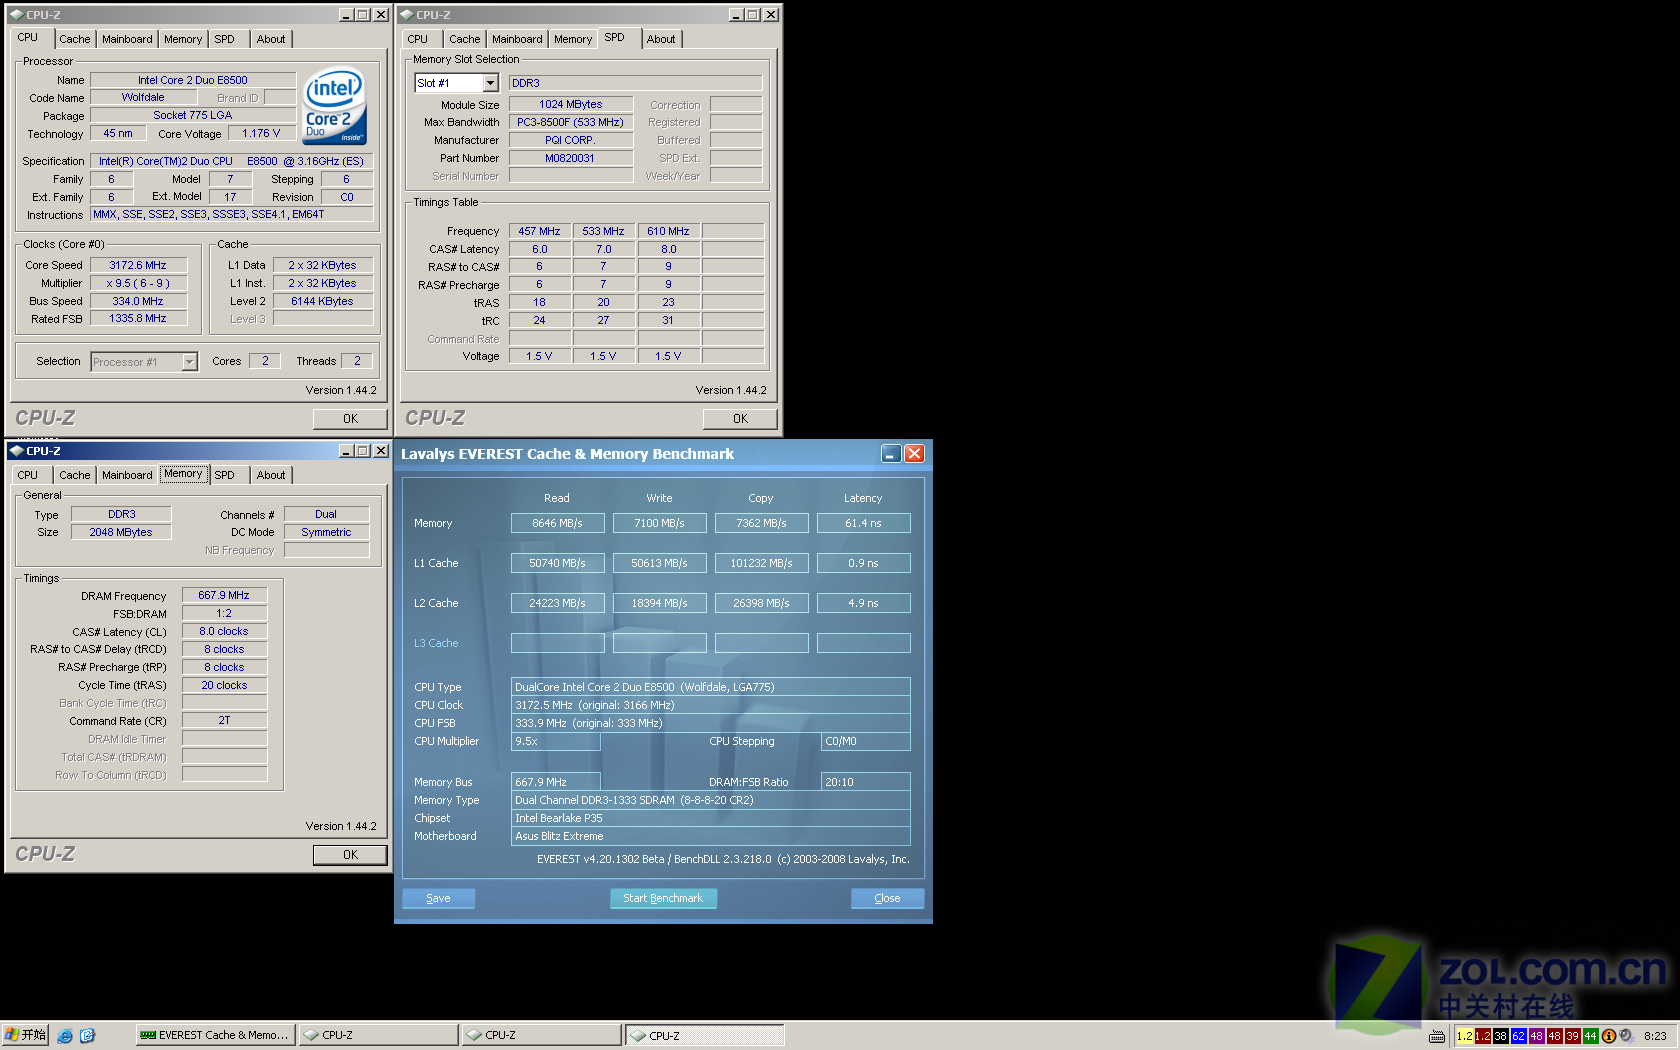Click the Memory Copy value 7362 MB/s
1680x1050 pixels.
[761, 523]
